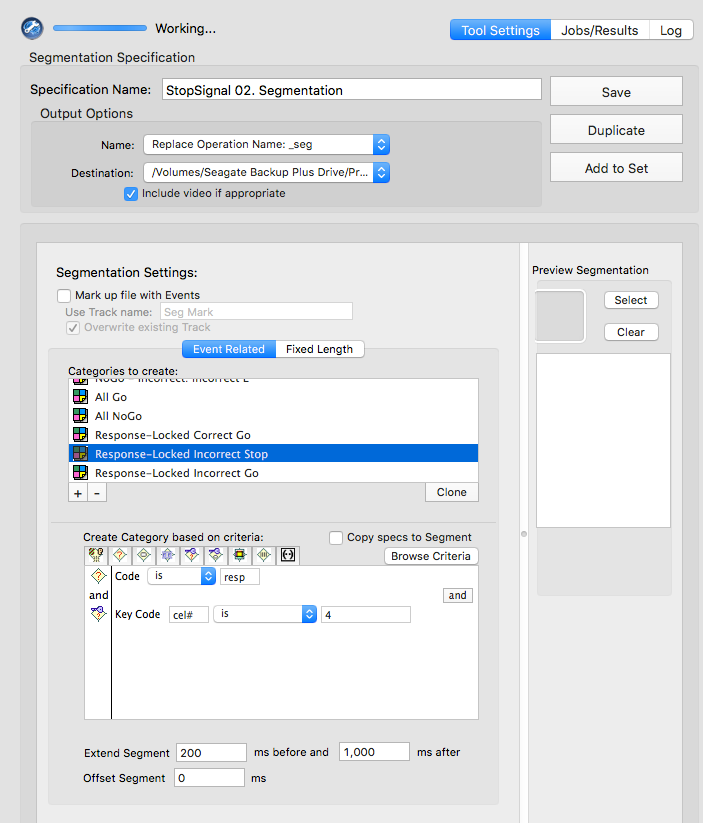Click the bracket grouping criteria icon
Viewport: 703px width, 823px height.
tap(288, 555)
